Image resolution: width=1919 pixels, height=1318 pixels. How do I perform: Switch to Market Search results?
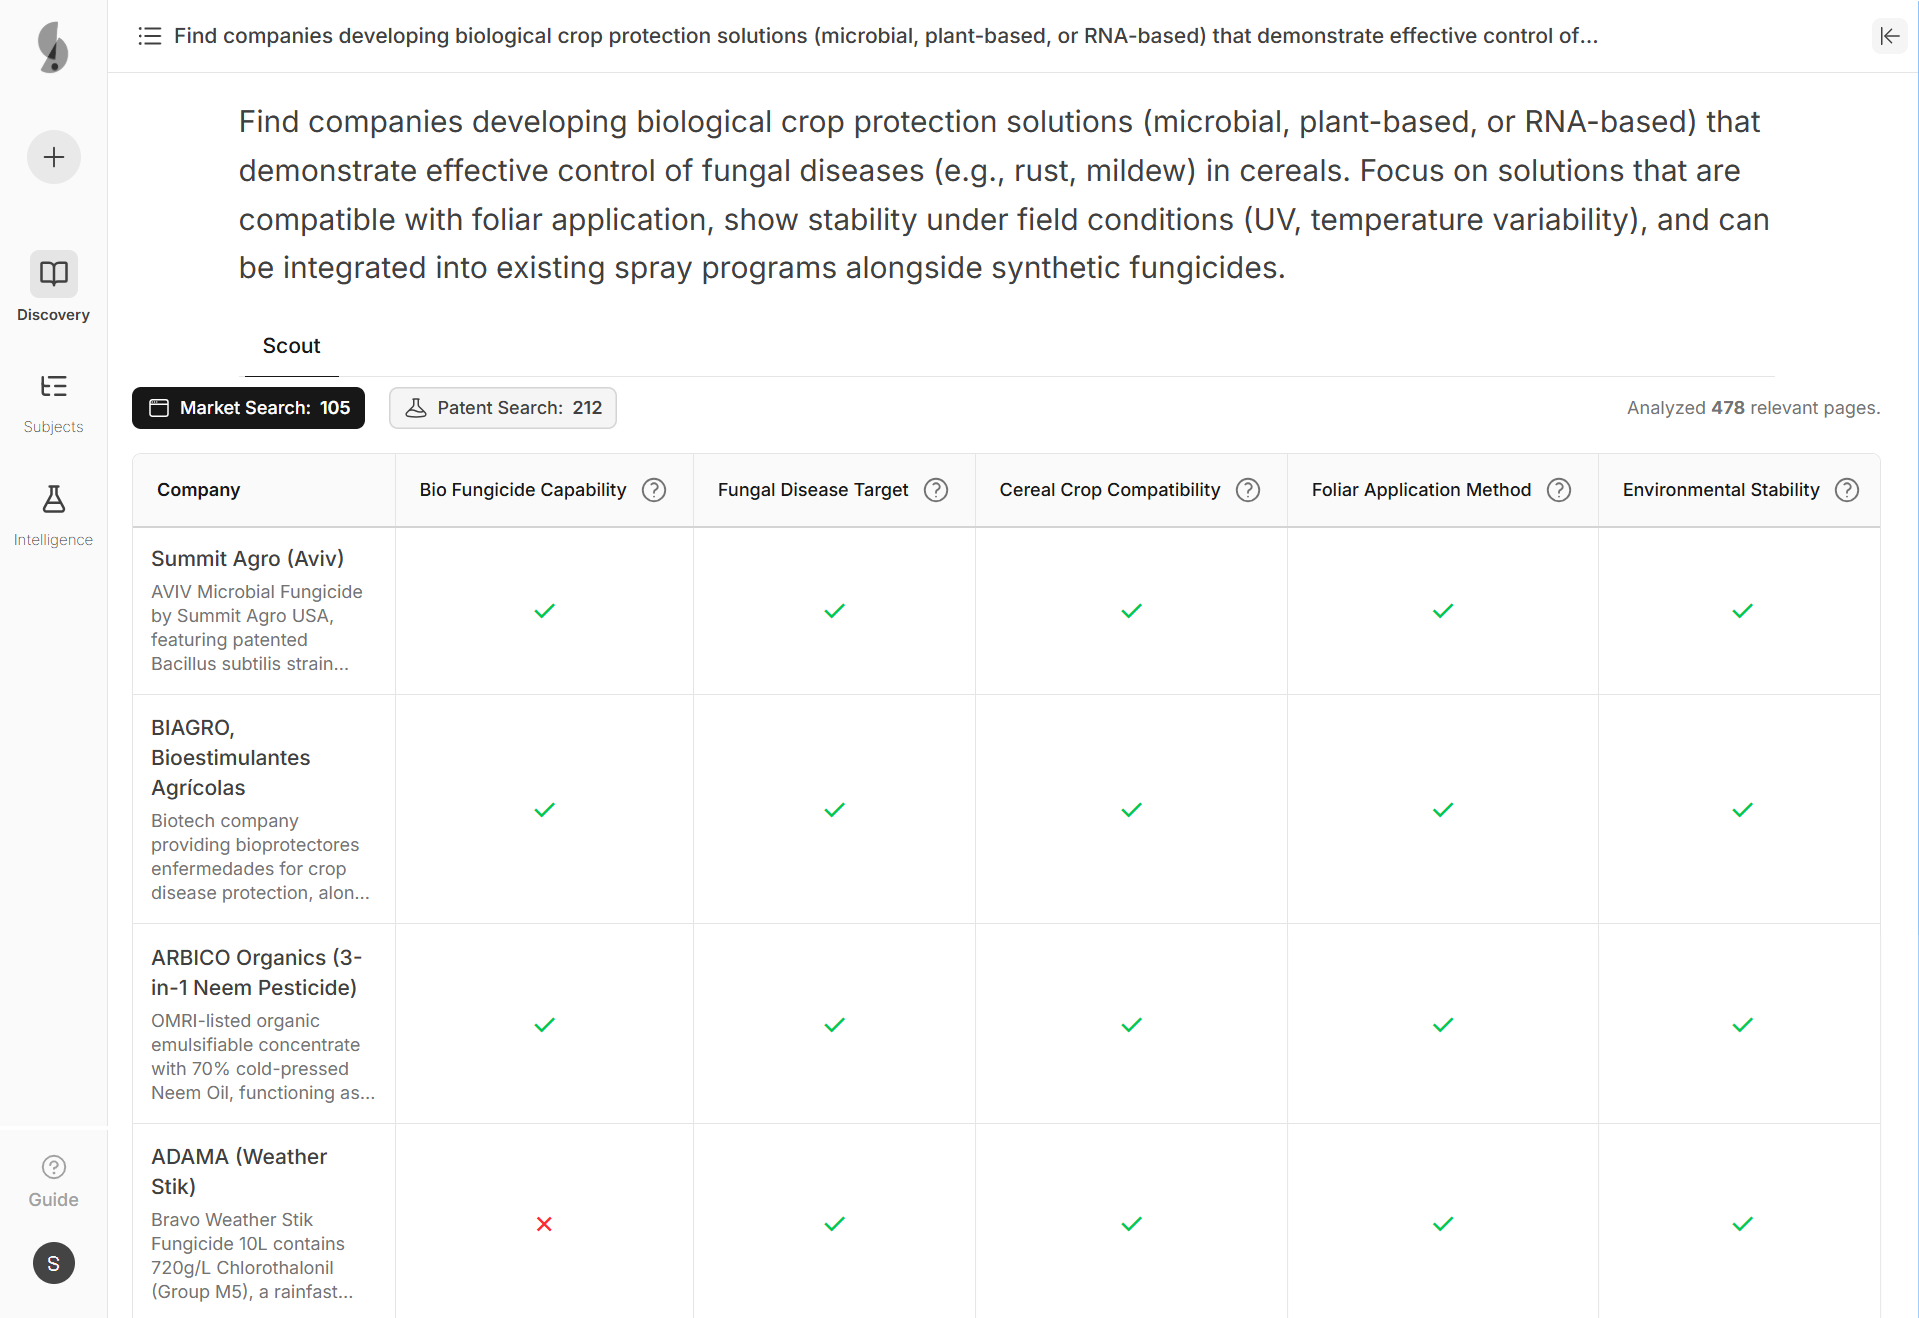248,408
